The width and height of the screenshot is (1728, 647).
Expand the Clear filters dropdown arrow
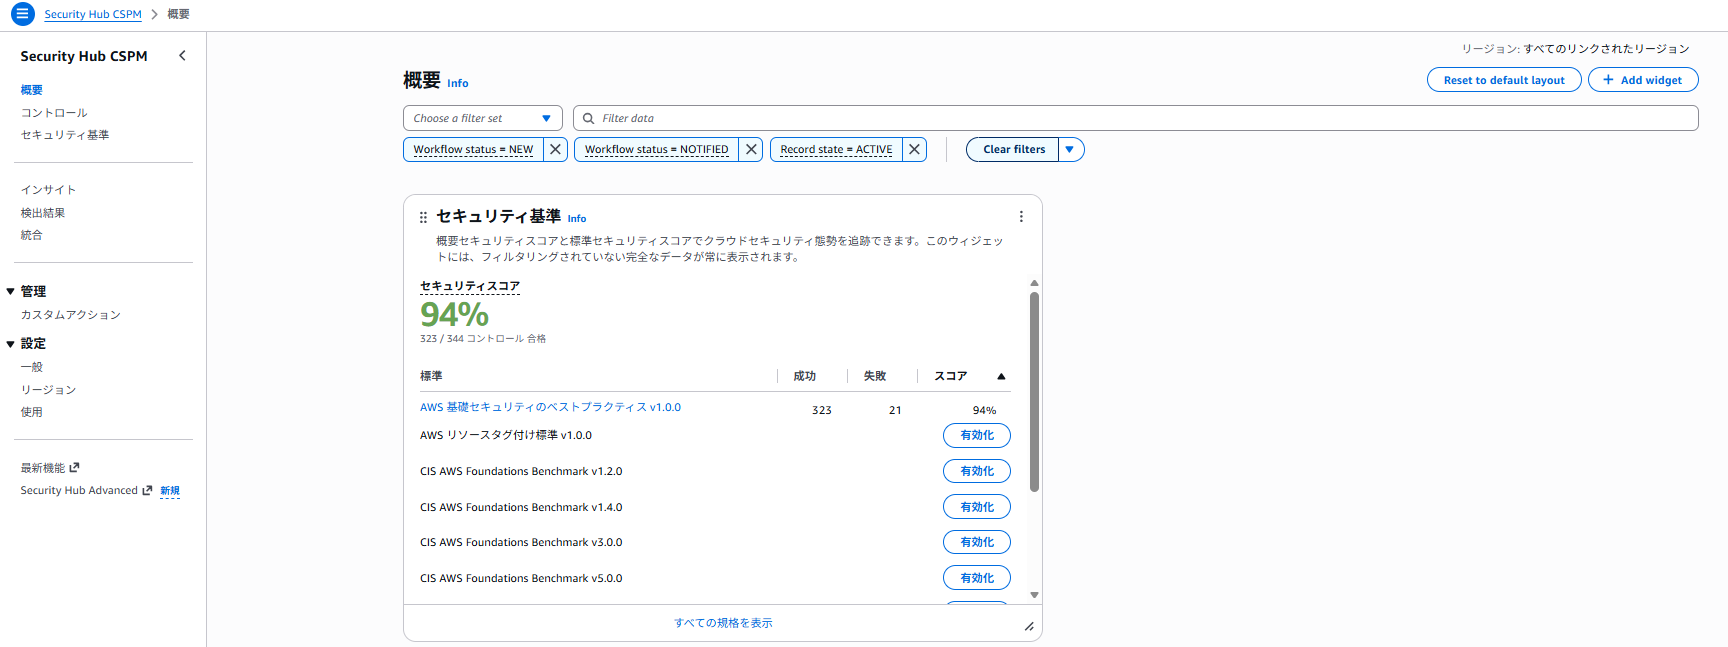tap(1071, 149)
